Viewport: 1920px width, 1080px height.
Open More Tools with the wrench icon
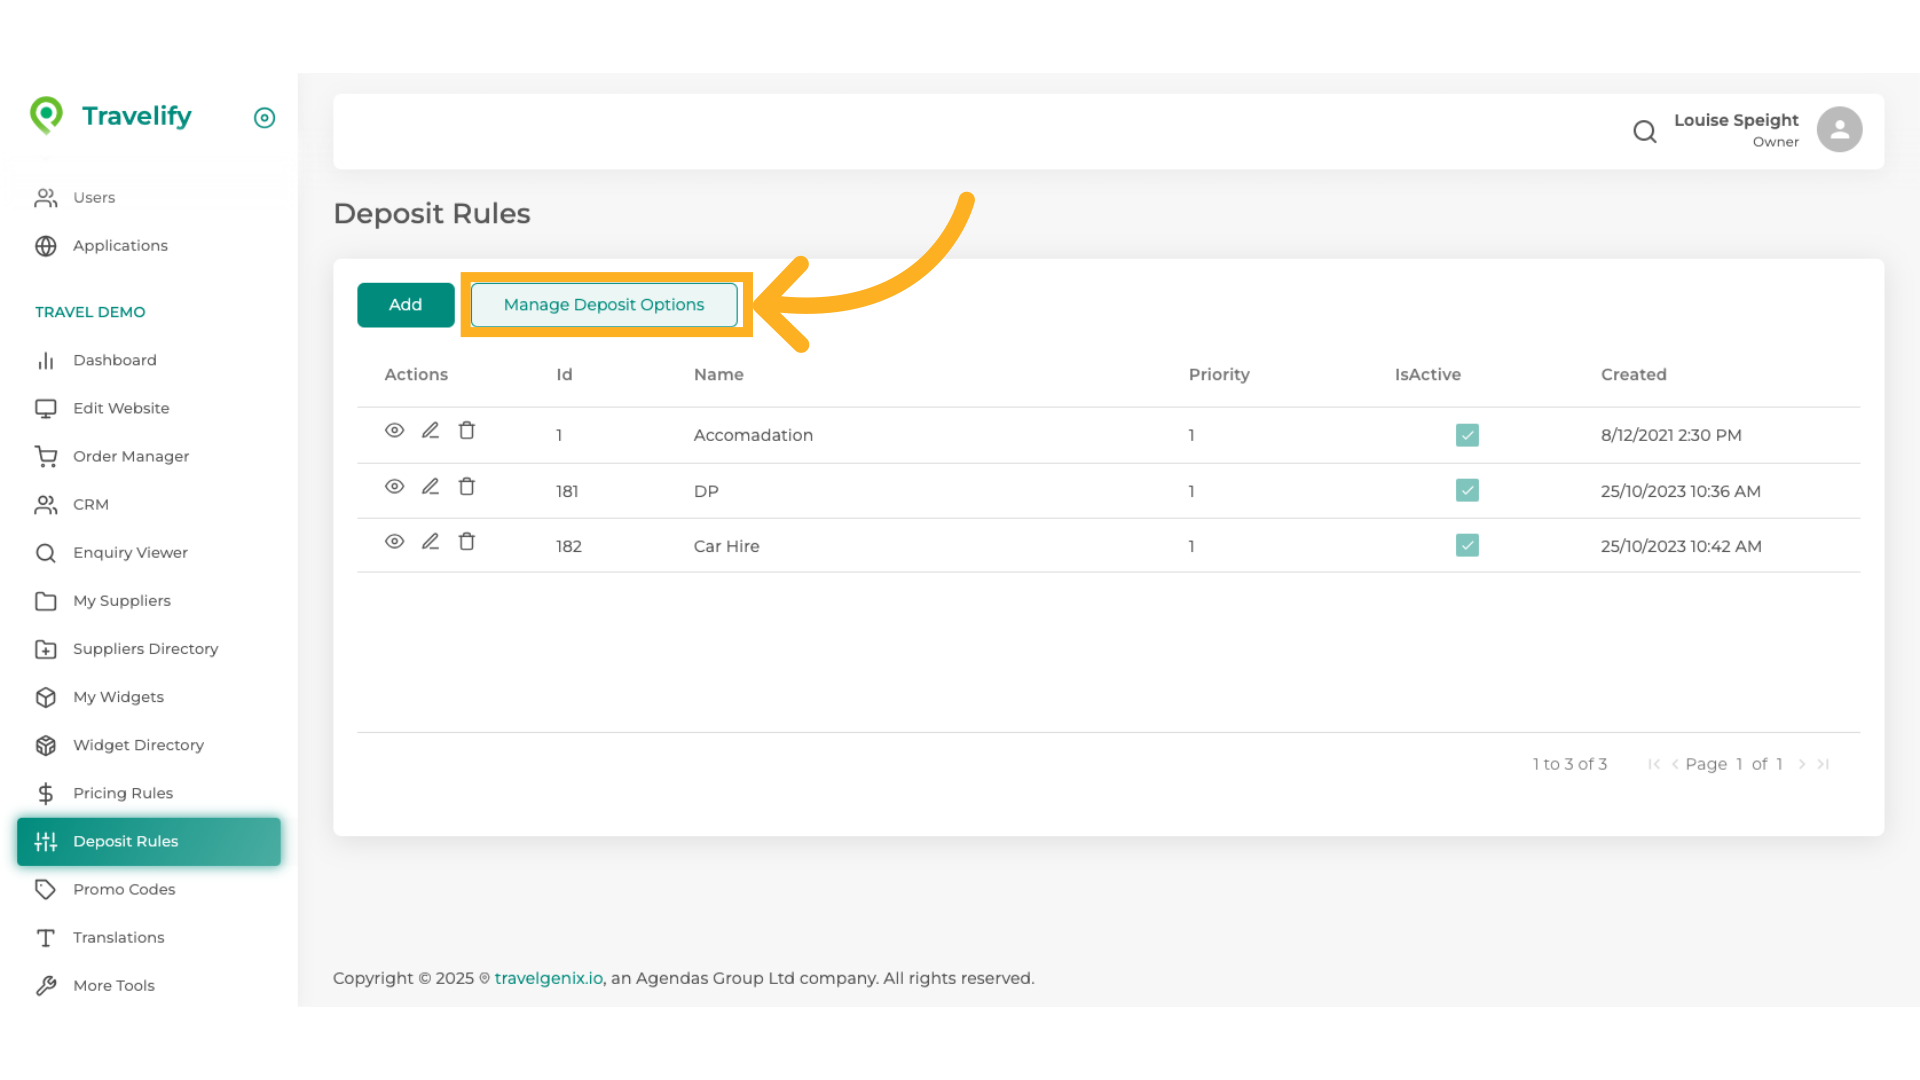tap(45, 985)
